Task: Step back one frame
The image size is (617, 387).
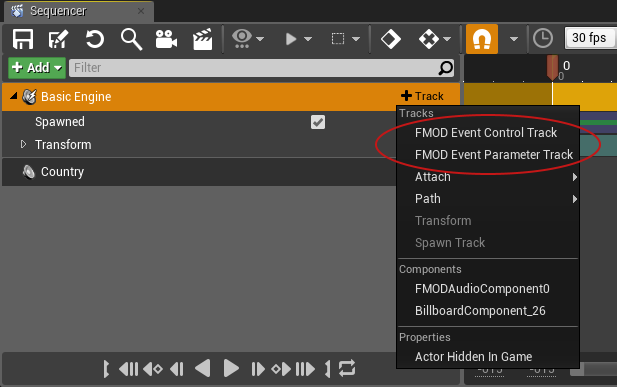Action: click(177, 369)
